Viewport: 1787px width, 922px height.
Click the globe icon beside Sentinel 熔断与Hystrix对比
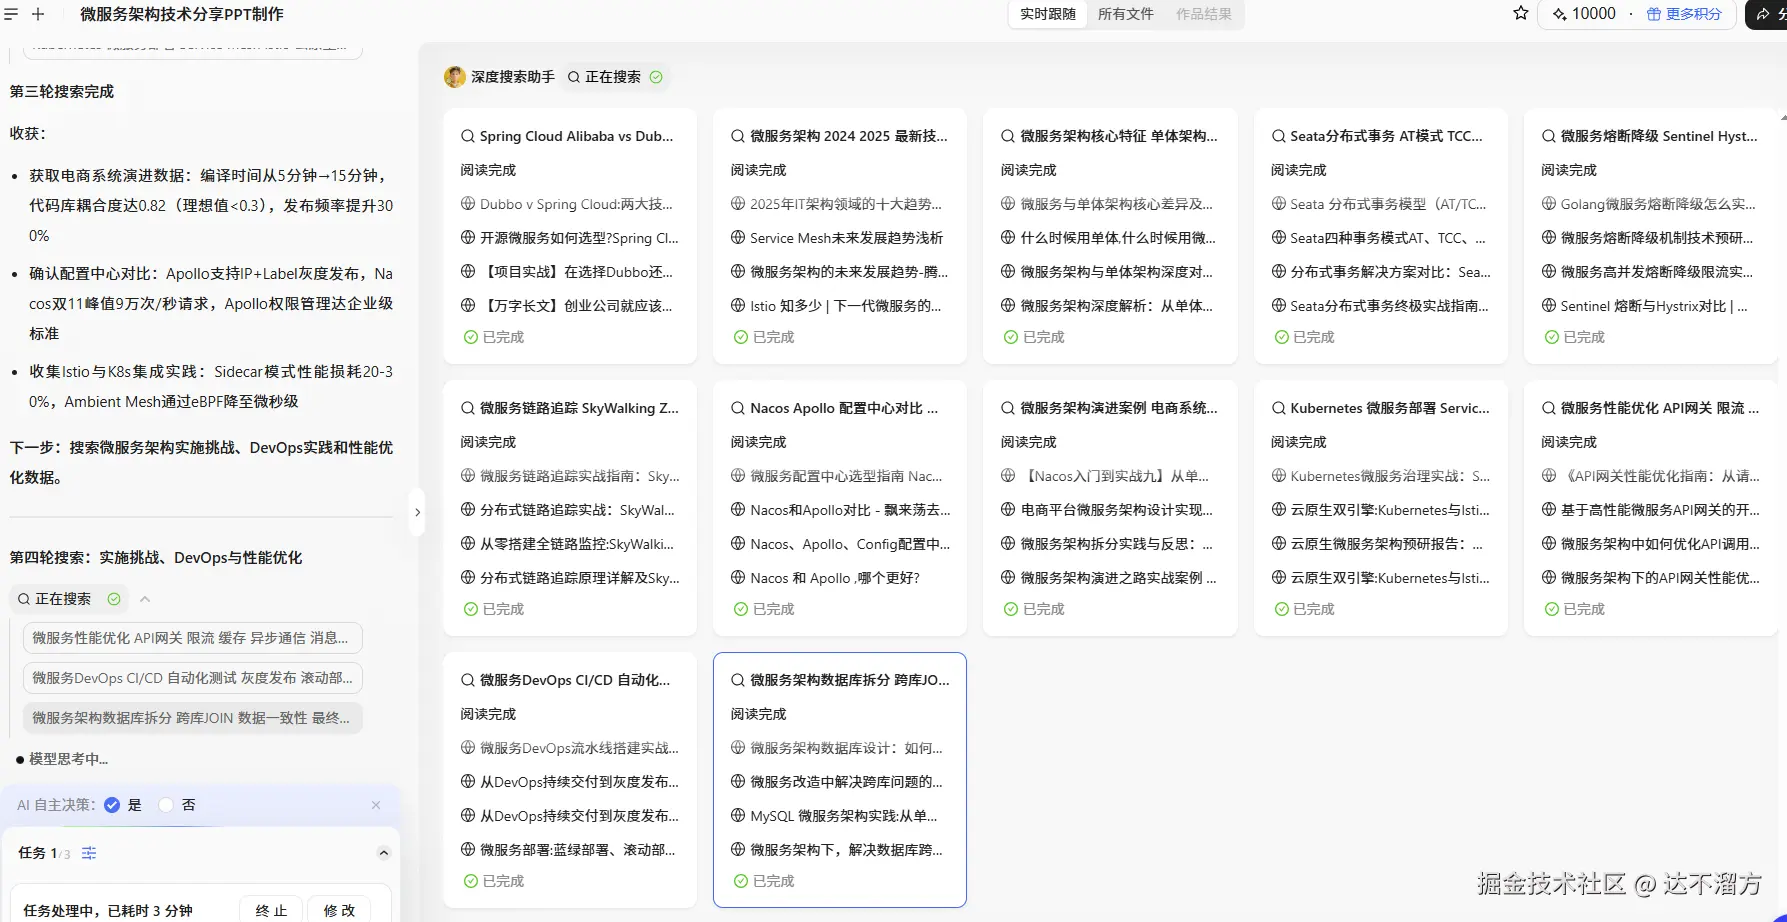[x=1548, y=306]
